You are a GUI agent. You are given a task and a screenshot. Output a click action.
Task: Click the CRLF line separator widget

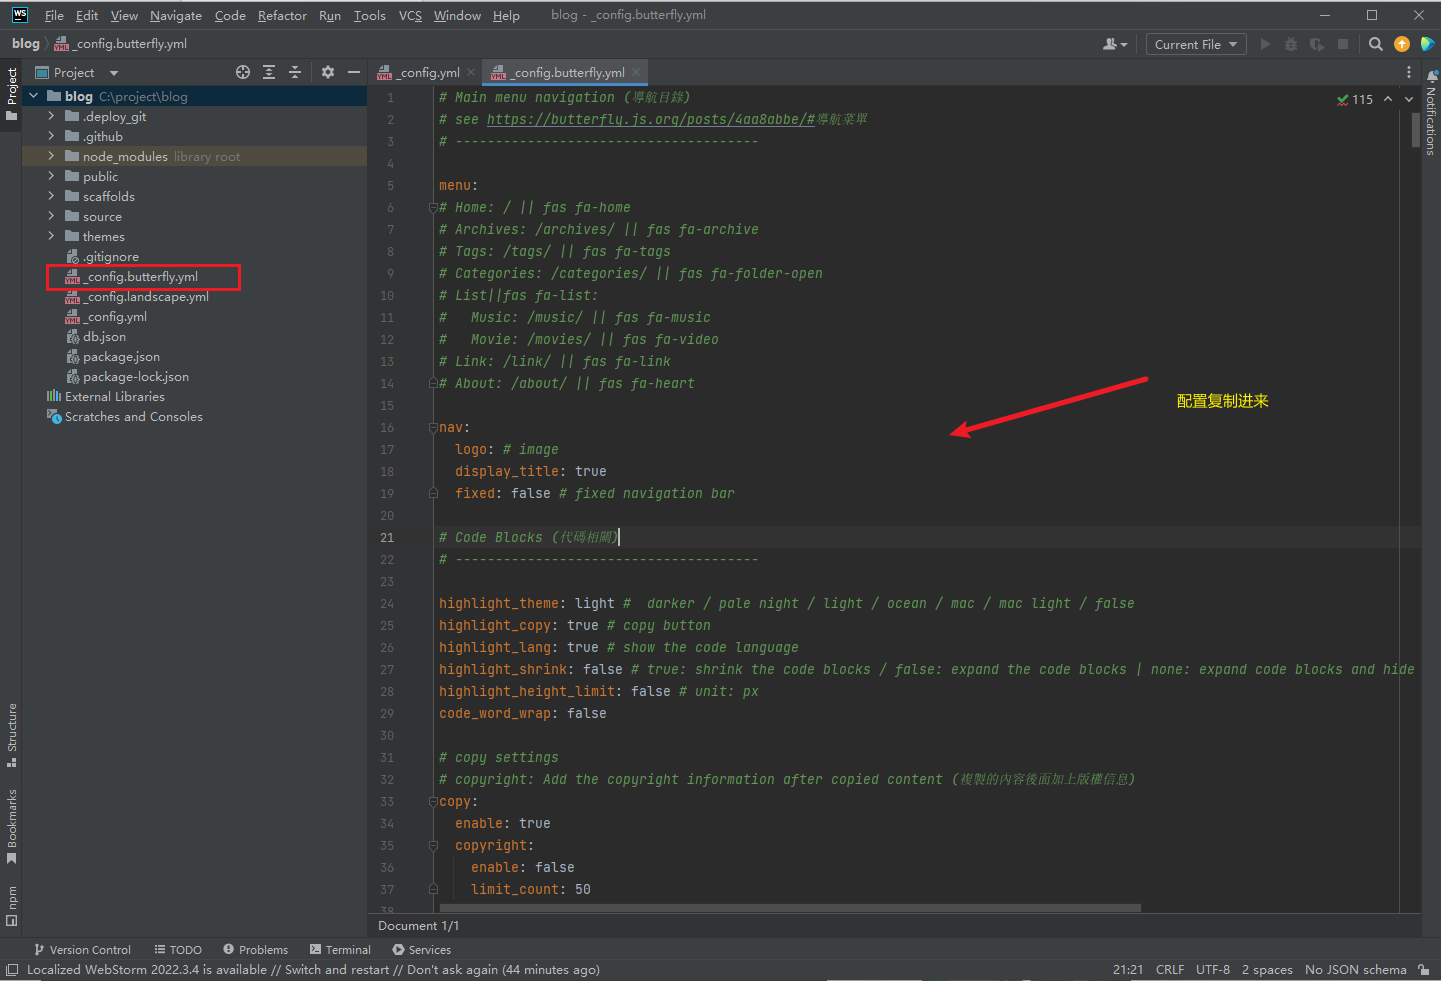coord(1170,969)
